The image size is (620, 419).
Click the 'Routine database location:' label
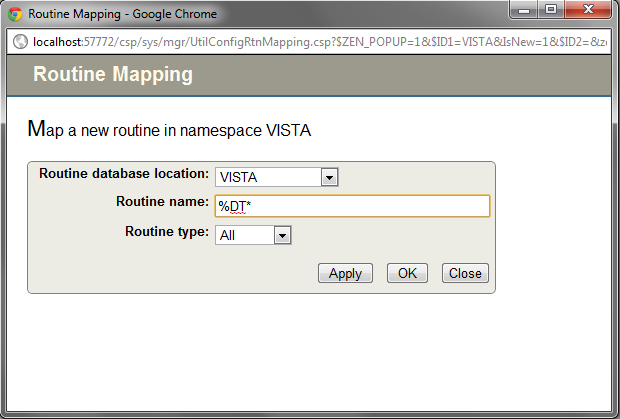pos(124,174)
